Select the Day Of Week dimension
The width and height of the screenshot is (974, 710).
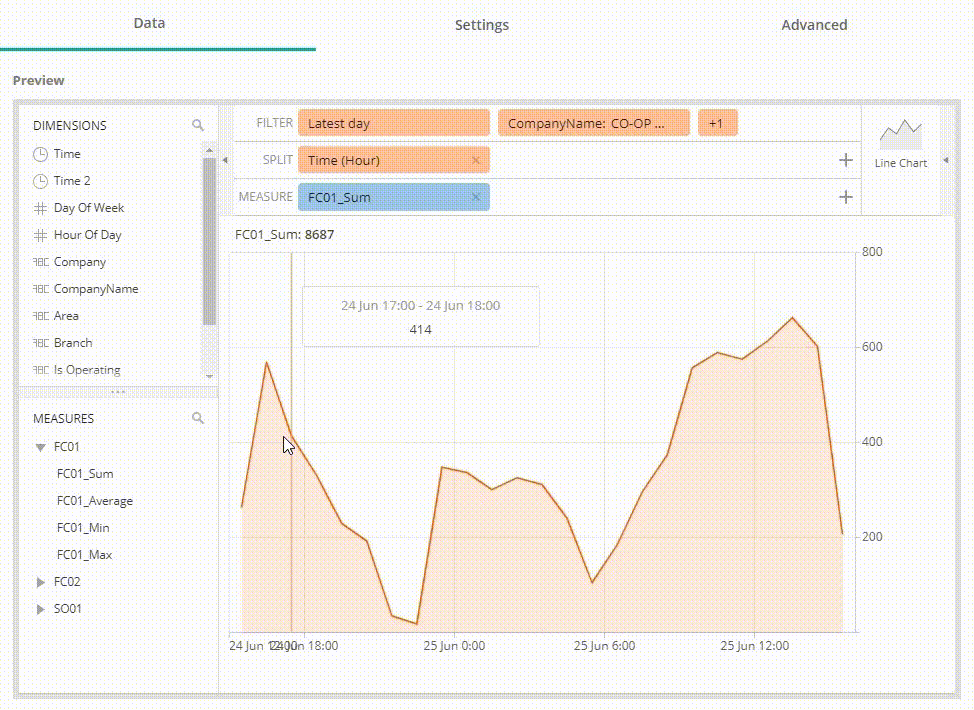coord(88,208)
